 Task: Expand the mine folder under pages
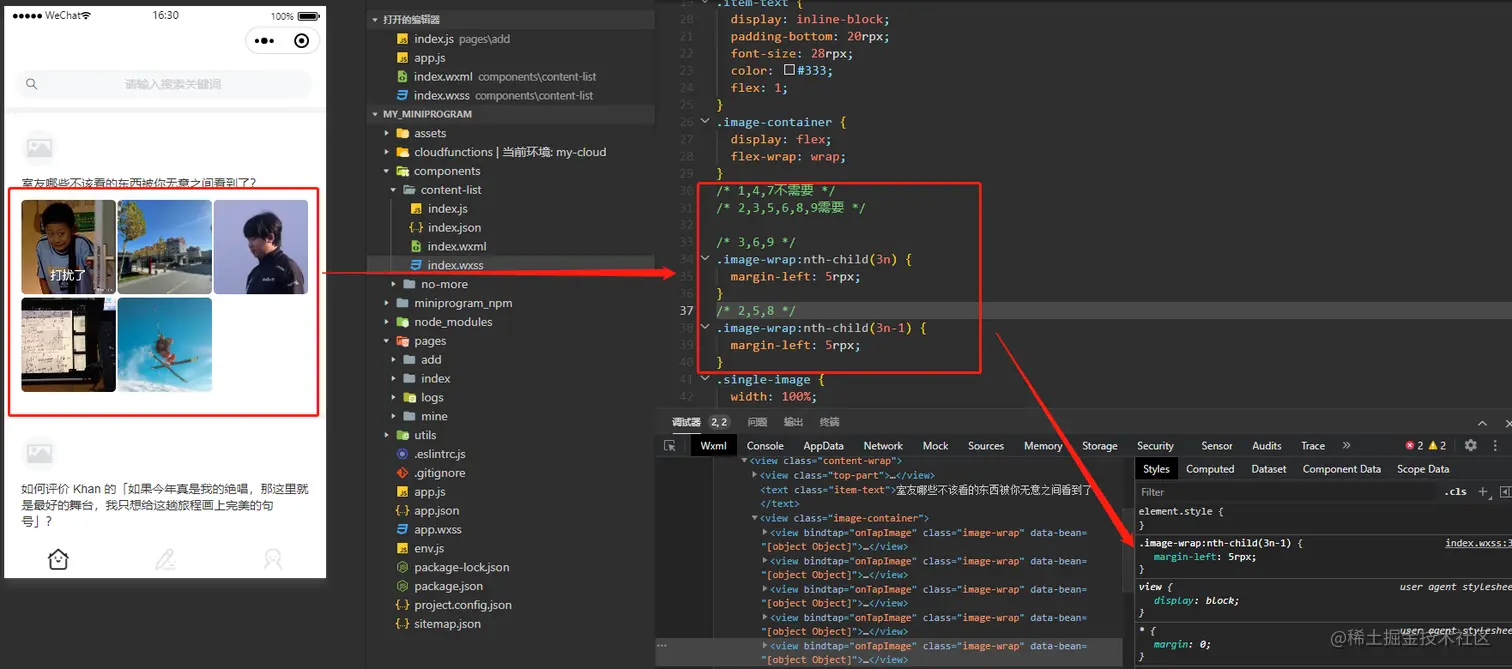(395, 416)
